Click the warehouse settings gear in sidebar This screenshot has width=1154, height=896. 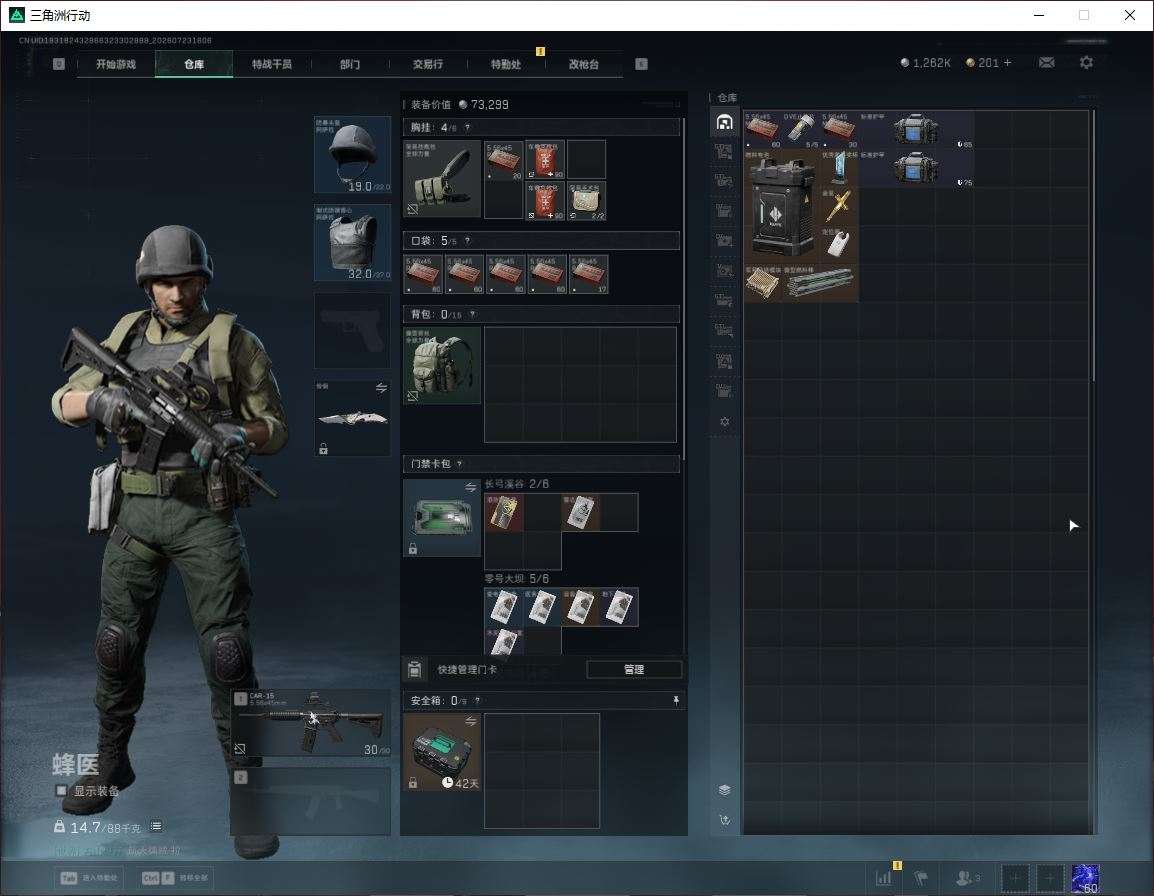pos(724,422)
